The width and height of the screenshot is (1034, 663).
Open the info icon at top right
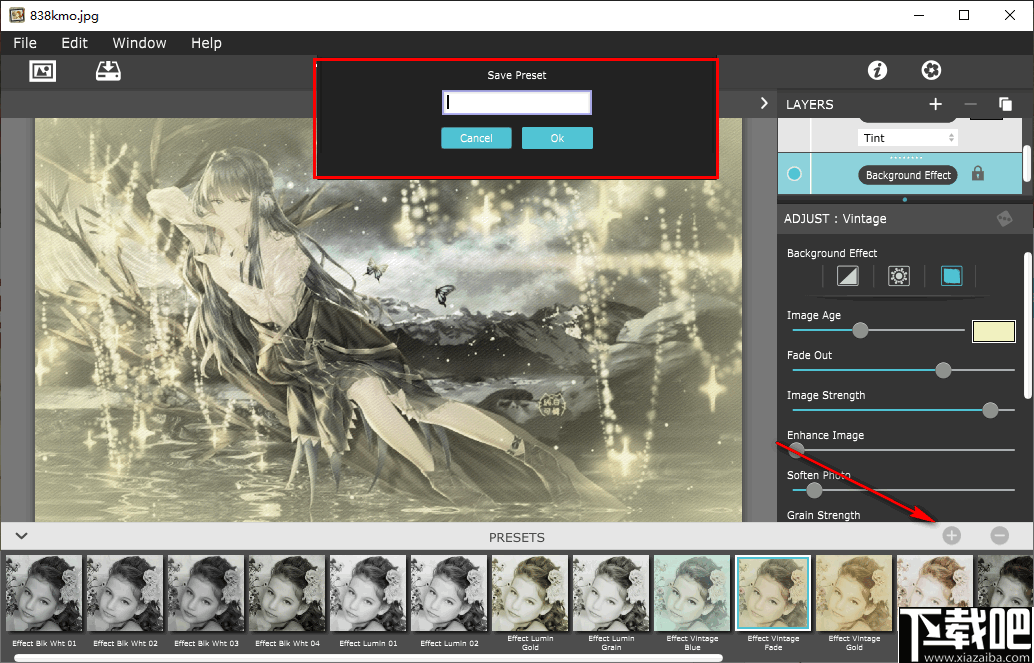(877, 70)
